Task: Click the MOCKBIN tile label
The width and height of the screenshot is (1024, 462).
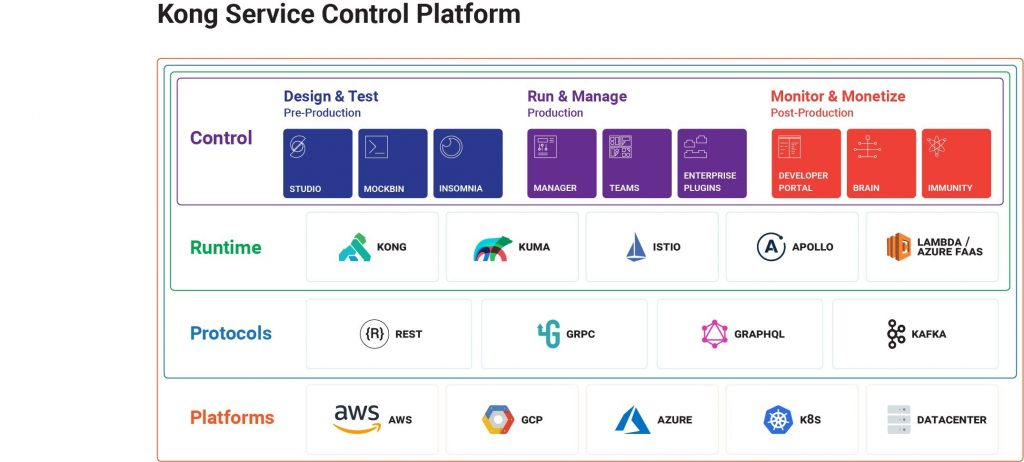Action: coord(384,189)
